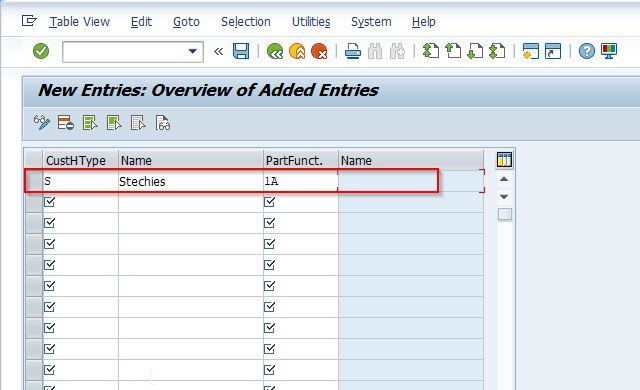The image size is (640, 390).
Task: Open the command field dropdown arrow
Action: click(193, 51)
